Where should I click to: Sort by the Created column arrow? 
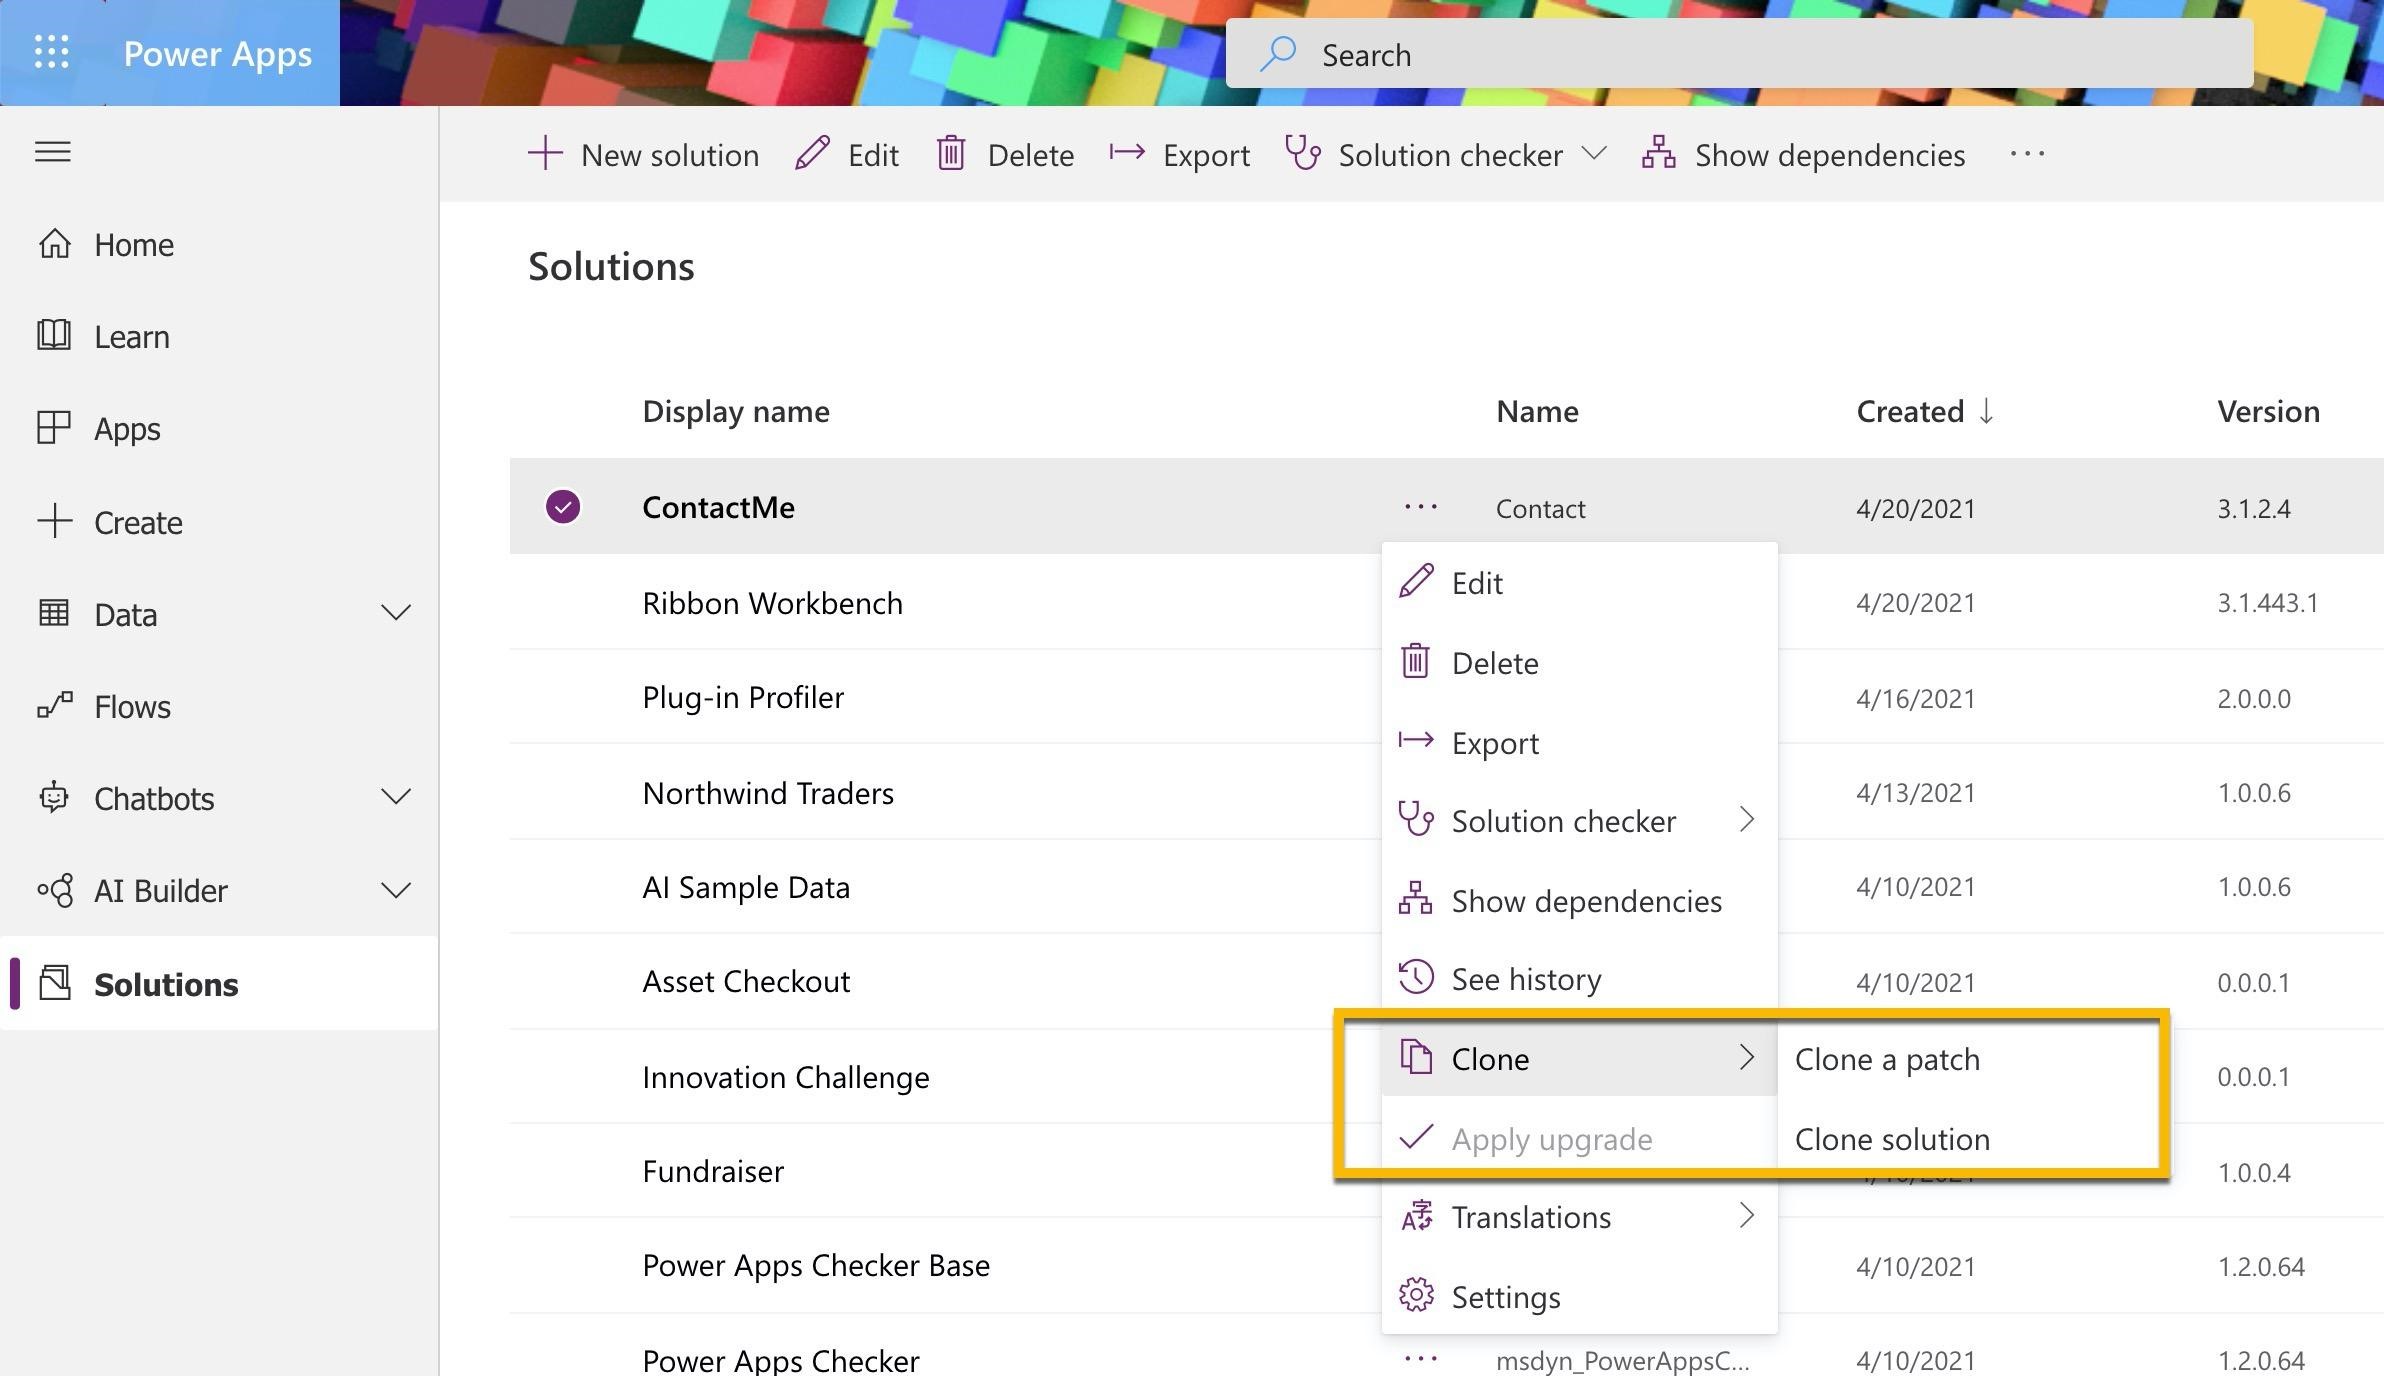click(x=1986, y=411)
